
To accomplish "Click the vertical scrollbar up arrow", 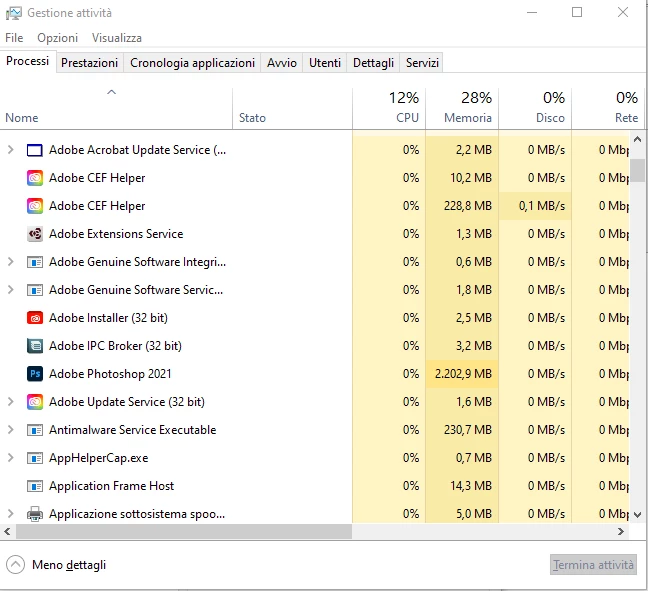I will point(637,140).
